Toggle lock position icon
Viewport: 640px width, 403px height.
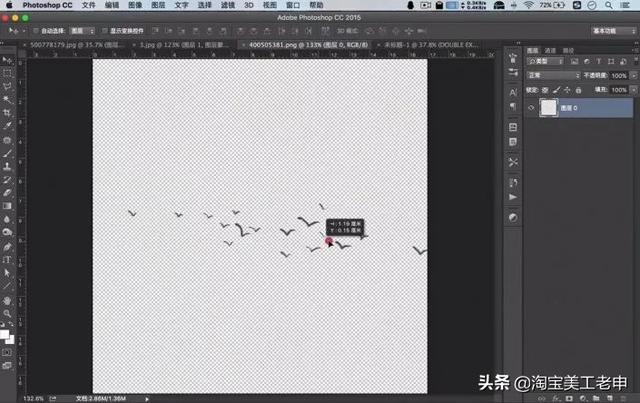[567, 90]
